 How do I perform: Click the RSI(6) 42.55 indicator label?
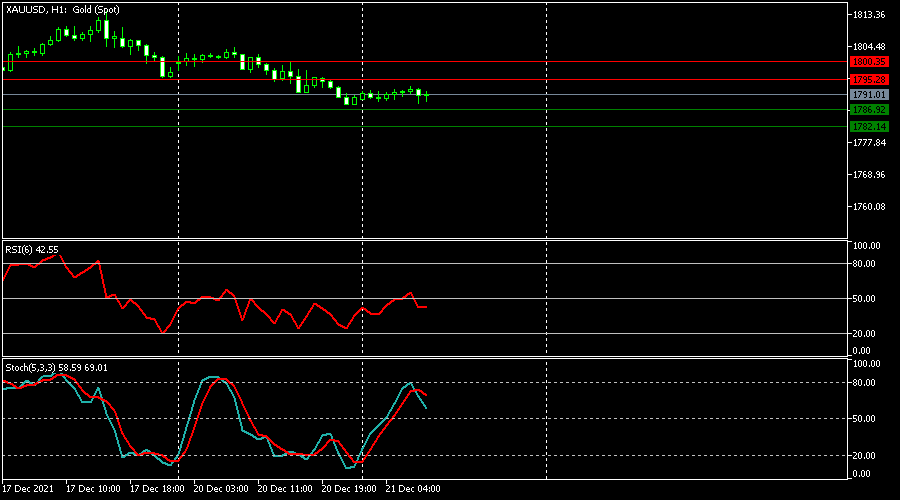coord(32,250)
